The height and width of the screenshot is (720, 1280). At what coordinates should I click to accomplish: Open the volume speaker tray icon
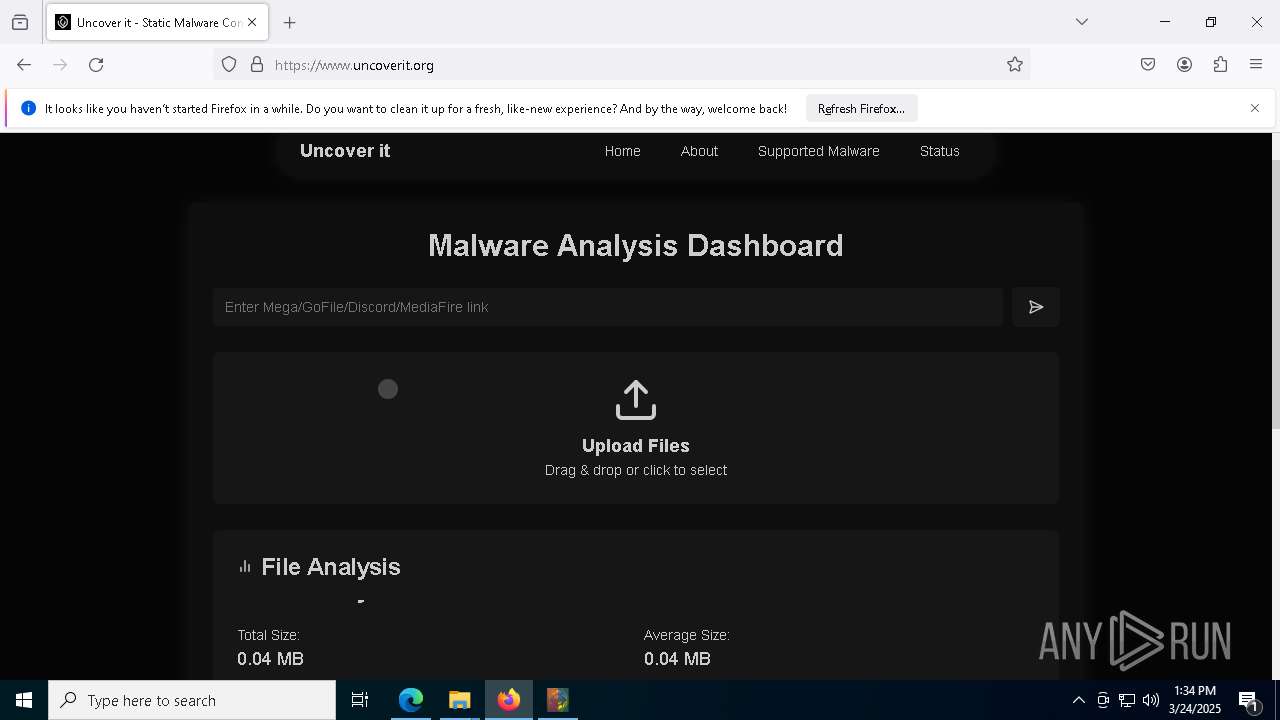click(x=1151, y=700)
